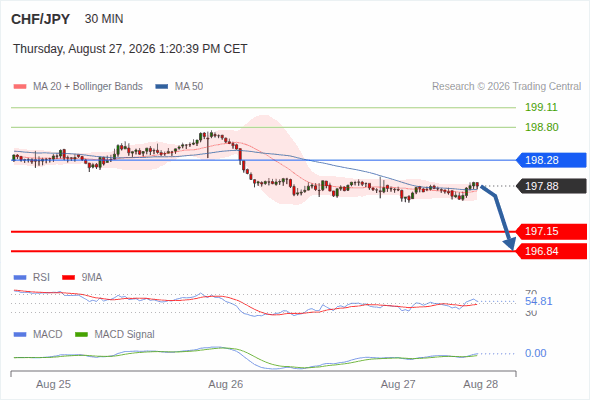Click the MA 50 legend label
Screen dimensions: 590x400
(x=189, y=87)
